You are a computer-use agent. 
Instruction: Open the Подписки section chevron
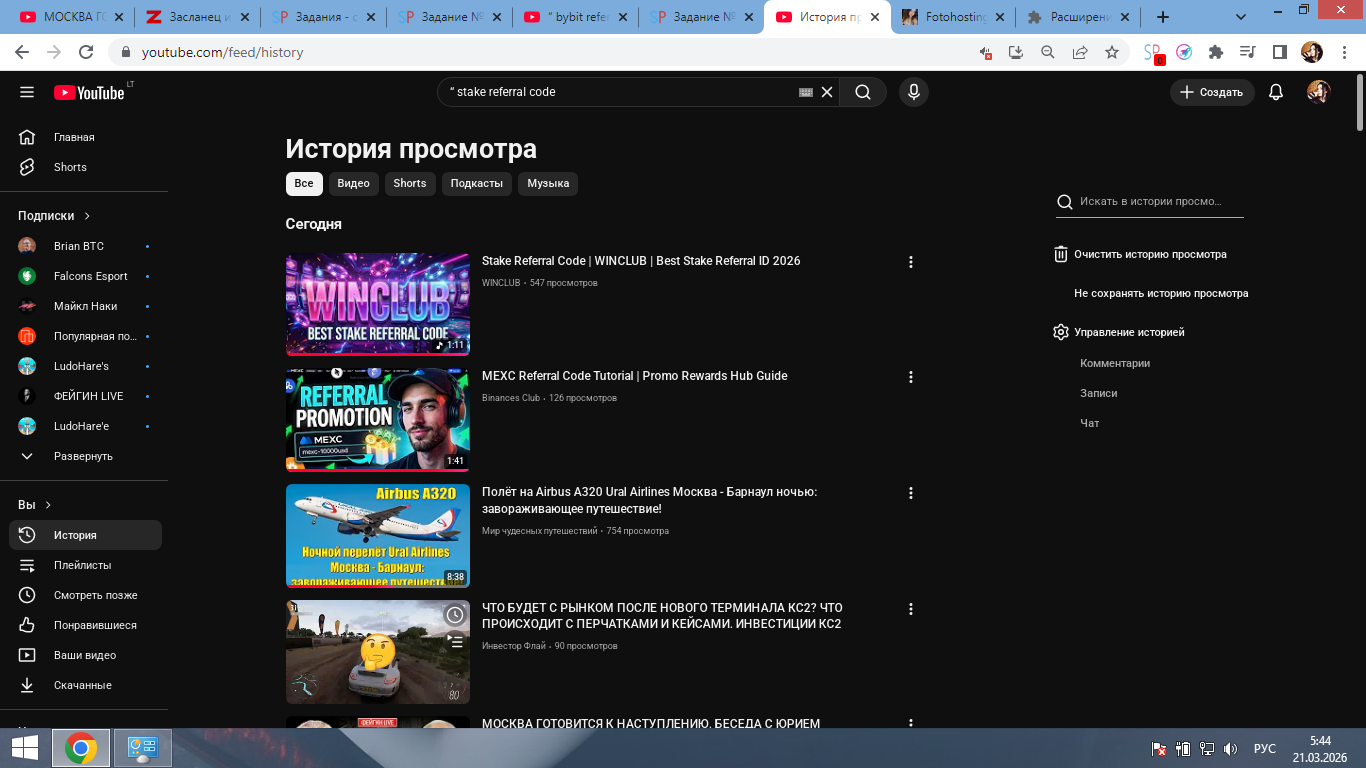[x=87, y=216]
